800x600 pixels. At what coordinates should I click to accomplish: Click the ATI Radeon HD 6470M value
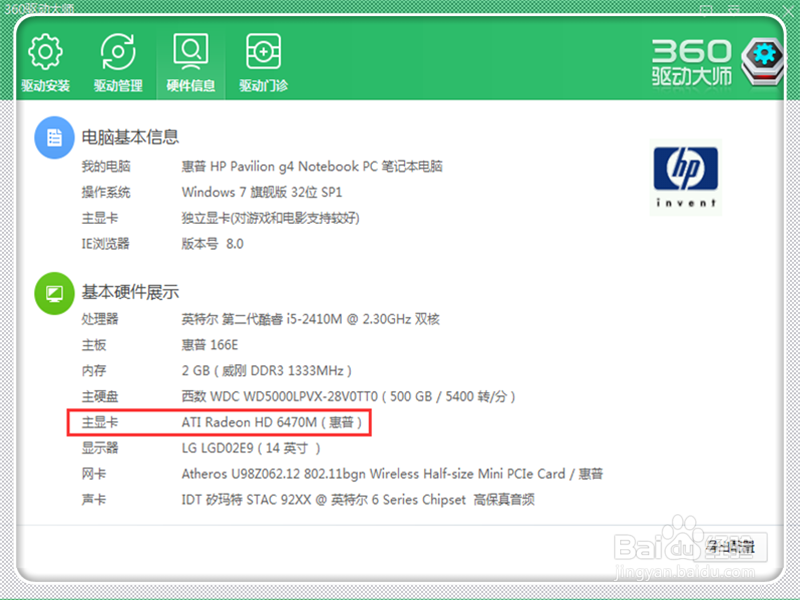[271, 422]
